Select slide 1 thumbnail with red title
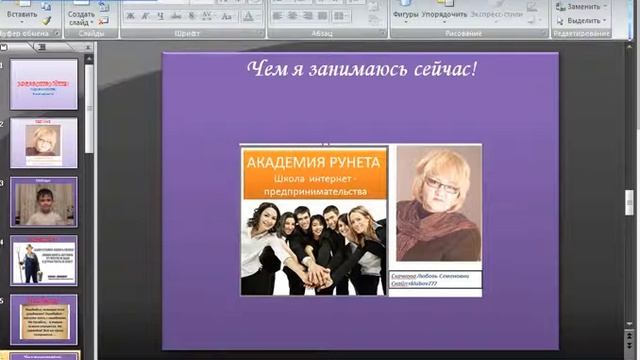Image resolution: width=640 pixels, height=360 pixels. click(x=44, y=84)
